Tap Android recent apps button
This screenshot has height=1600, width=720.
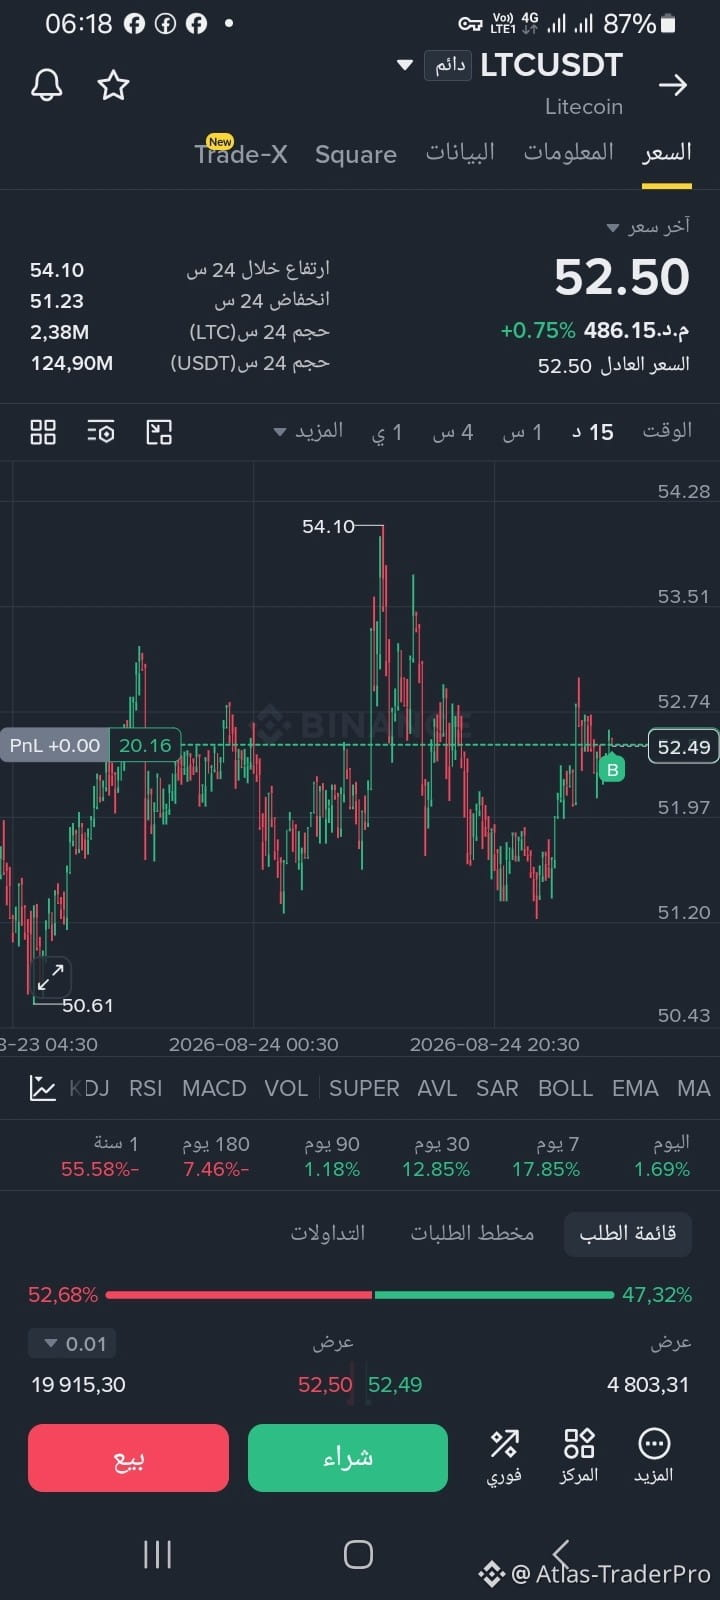click(157, 1554)
